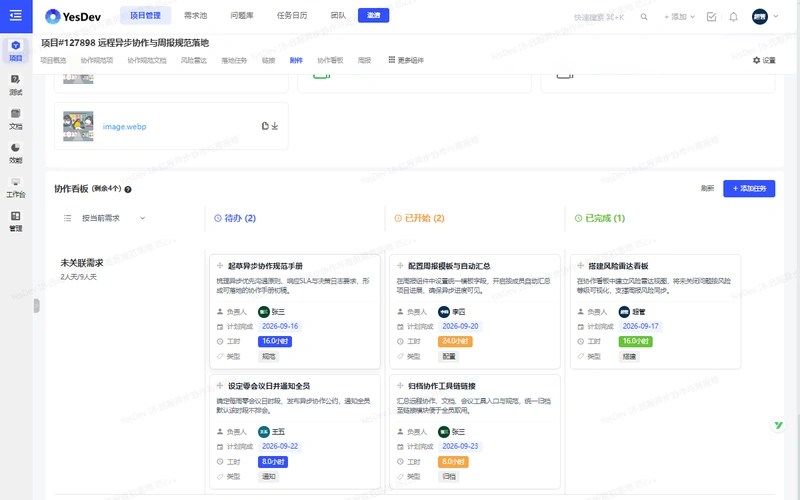800x500 pixels.
Task: Expand the +添加 dropdown in the header
Action: click(x=680, y=17)
